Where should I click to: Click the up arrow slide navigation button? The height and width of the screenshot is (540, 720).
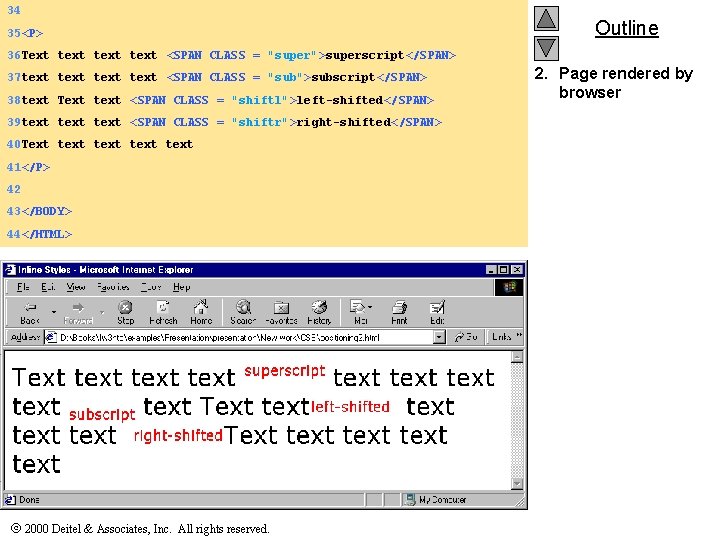(546, 19)
